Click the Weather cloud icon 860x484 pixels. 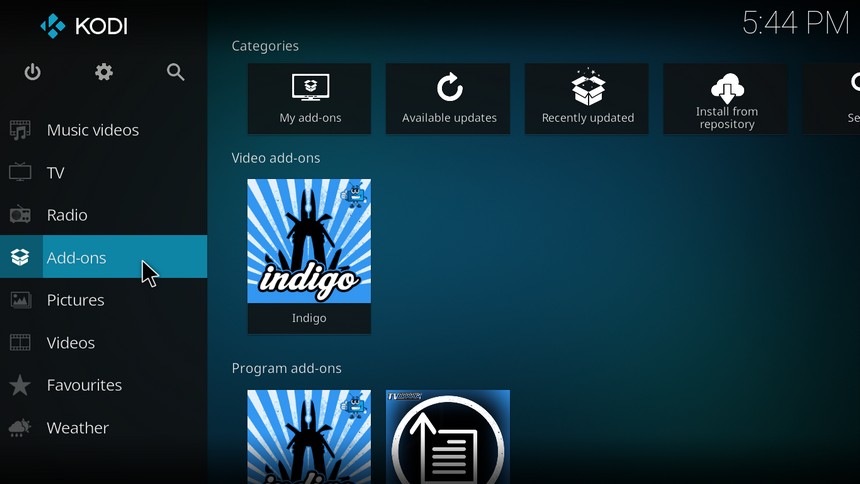tap(20, 427)
